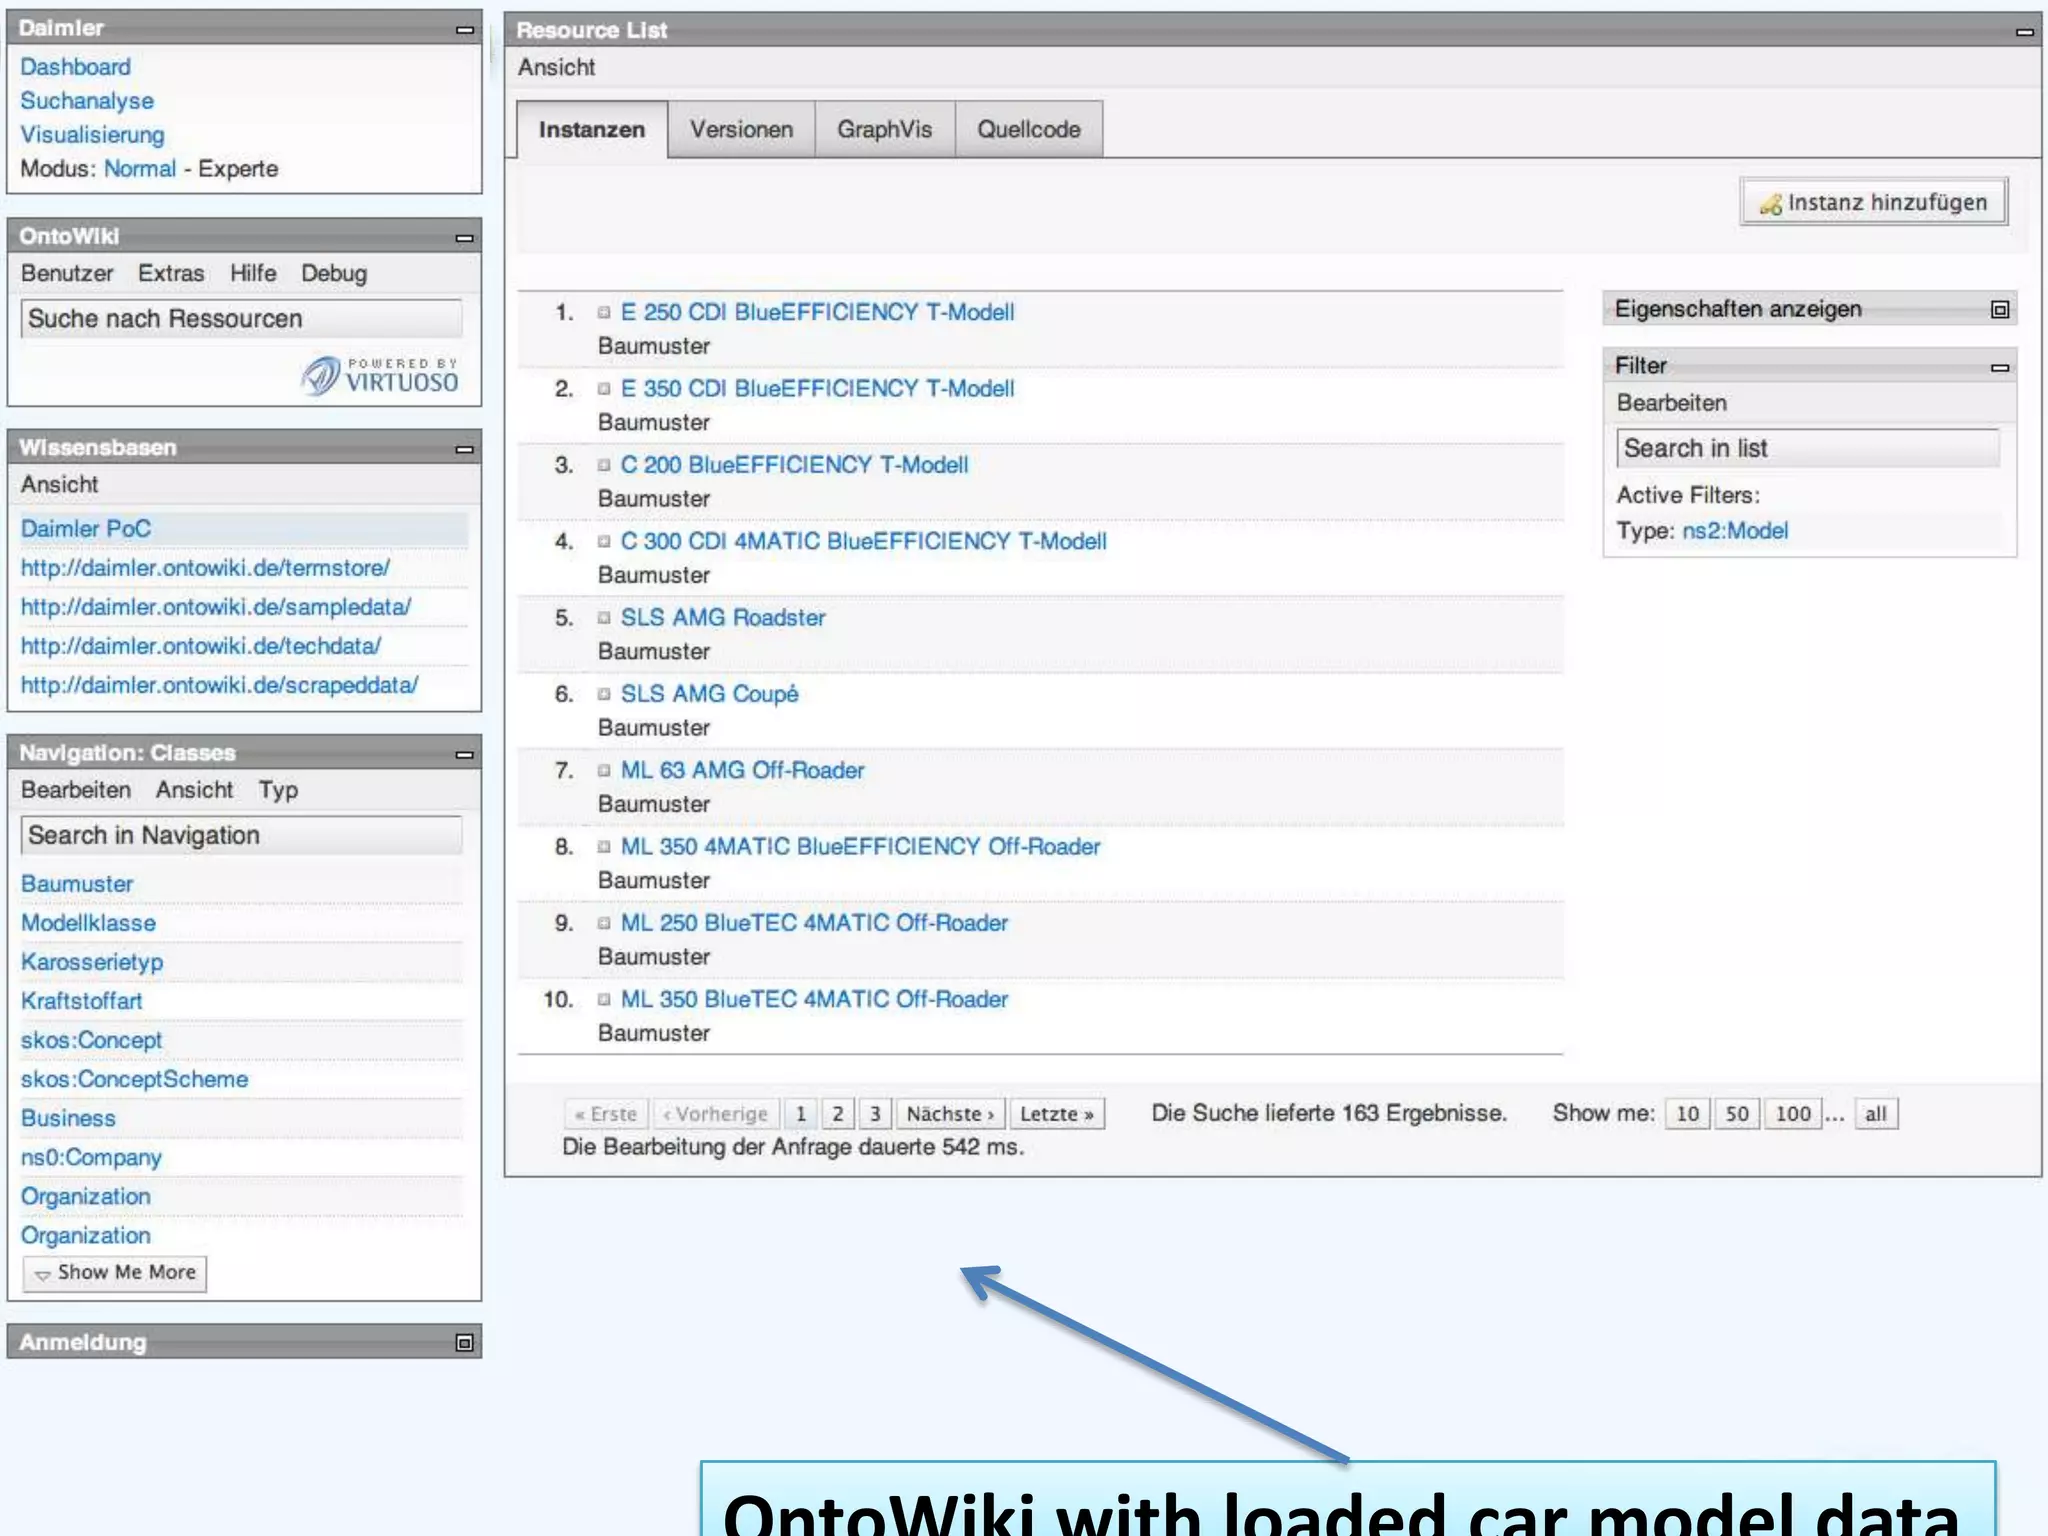Select the Karosserietyp class
The image size is (2048, 1536).
tap(92, 962)
